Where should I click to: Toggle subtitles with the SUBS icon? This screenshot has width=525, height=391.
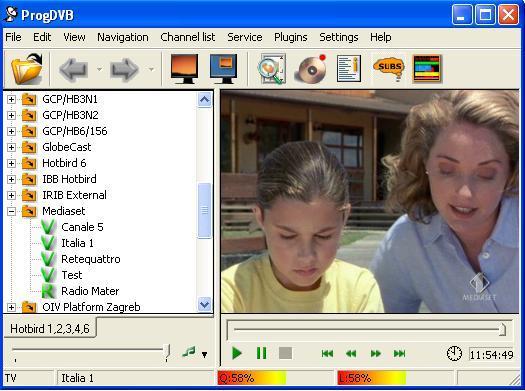(x=389, y=69)
